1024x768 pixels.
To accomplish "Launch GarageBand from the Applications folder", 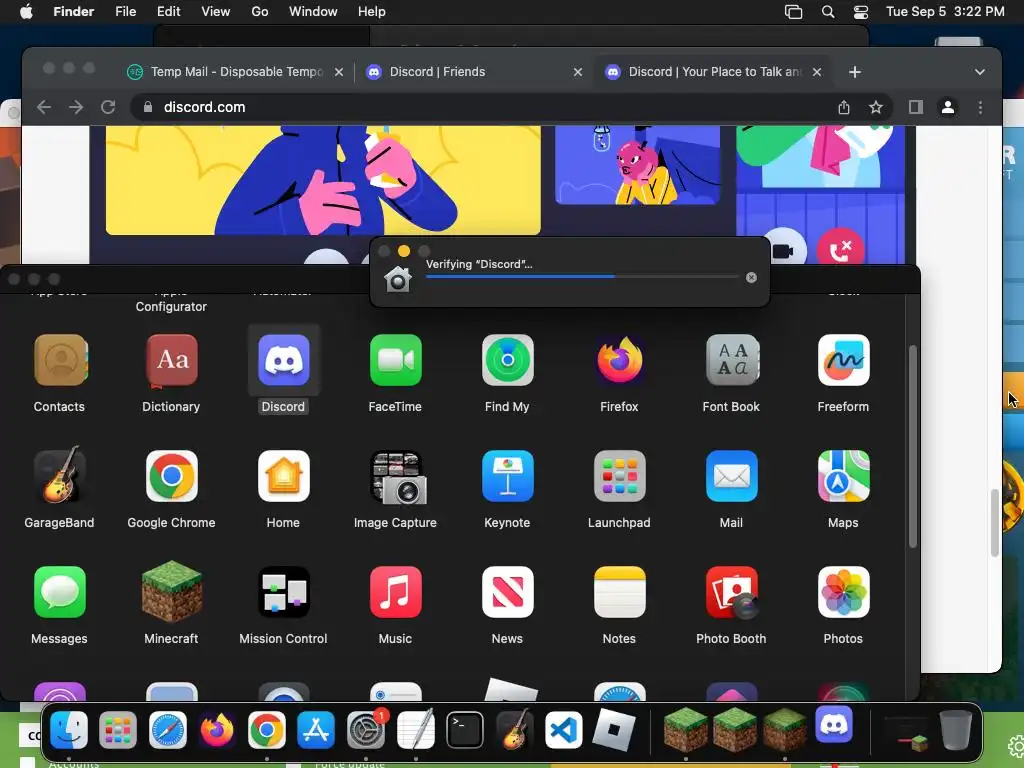I will click(x=59, y=475).
